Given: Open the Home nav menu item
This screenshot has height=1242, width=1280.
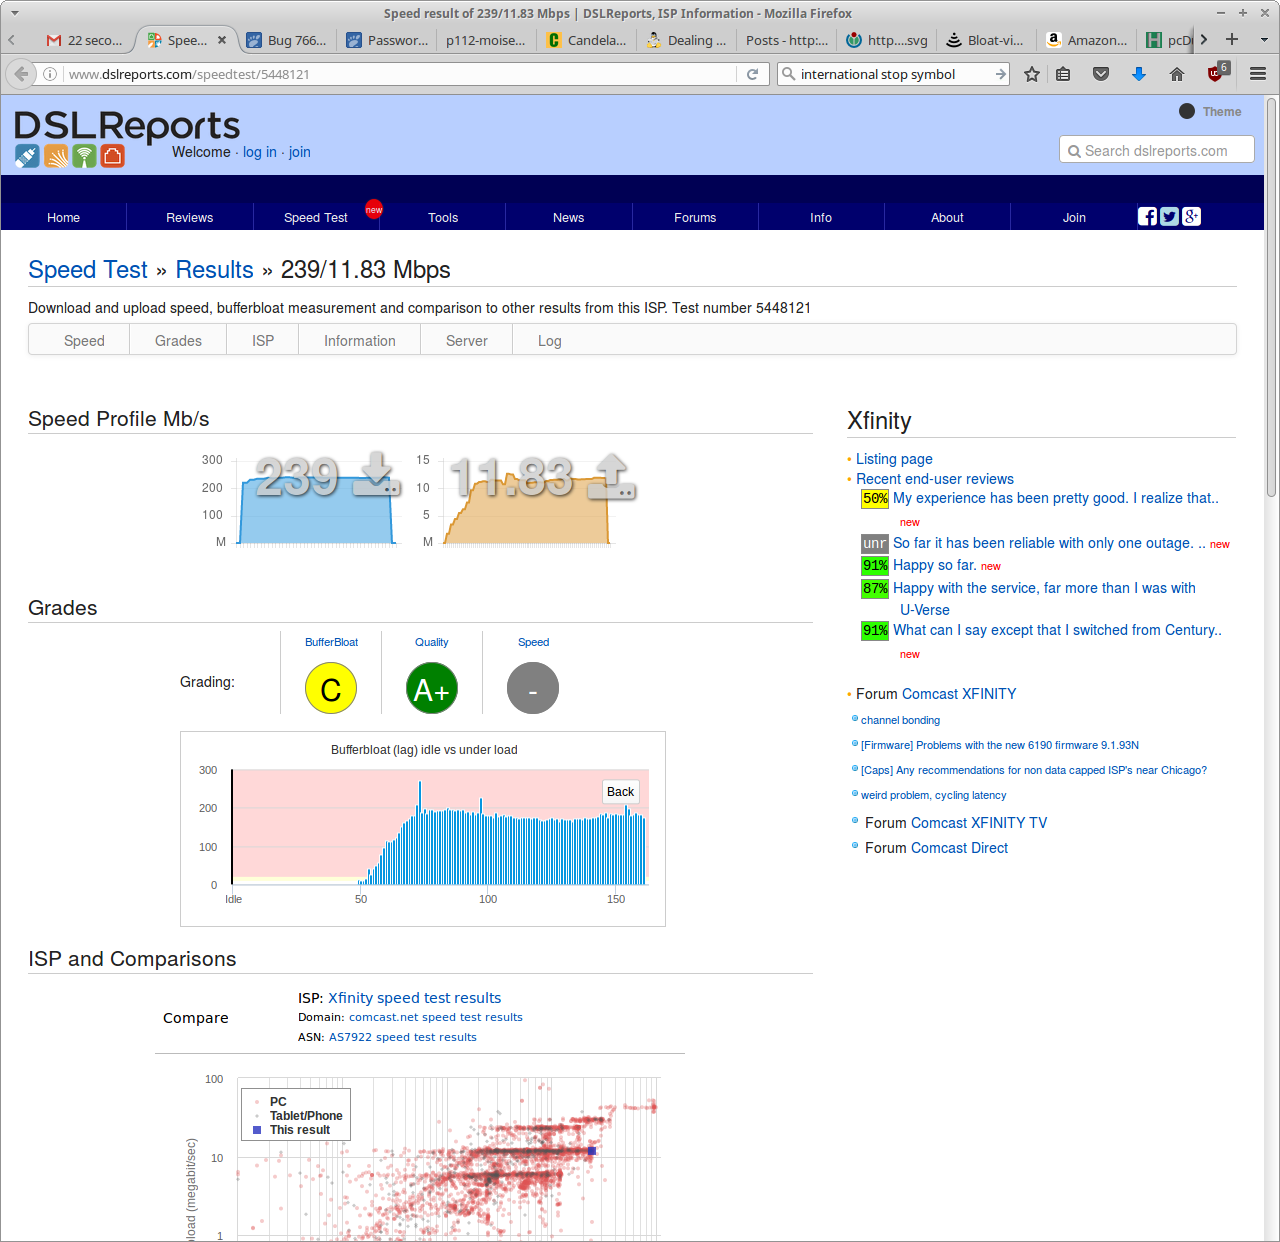Looking at the screenshot, I should pyautogui.click(x=63, y=217).
